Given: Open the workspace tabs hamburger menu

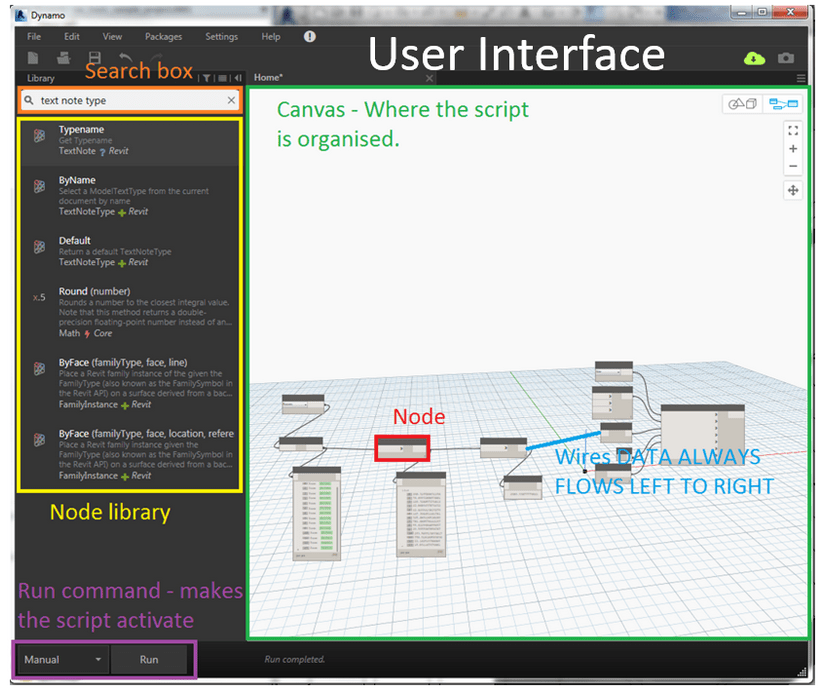Looking at the screenshot, I should (801, 78).
